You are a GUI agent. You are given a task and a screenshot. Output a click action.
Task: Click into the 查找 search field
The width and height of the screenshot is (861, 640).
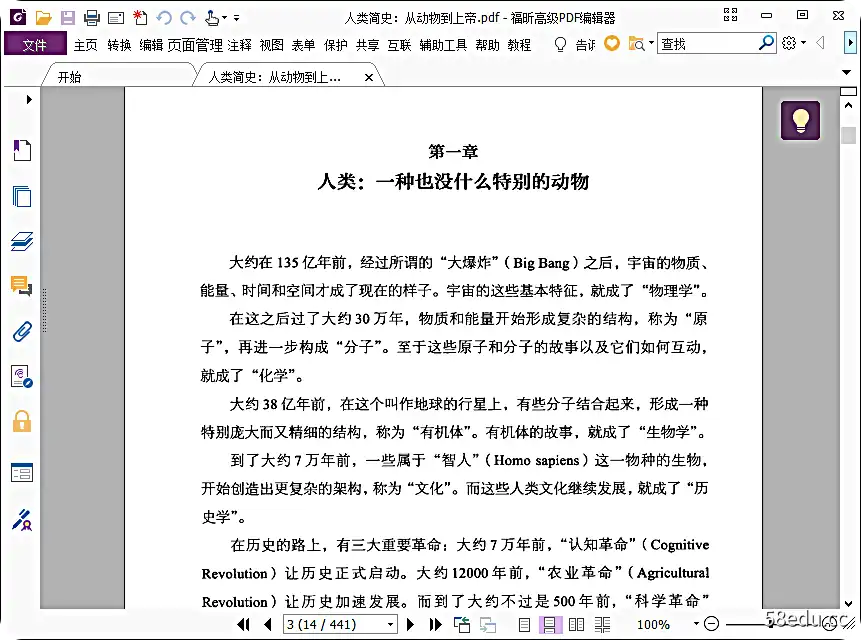tap(707, 43)
